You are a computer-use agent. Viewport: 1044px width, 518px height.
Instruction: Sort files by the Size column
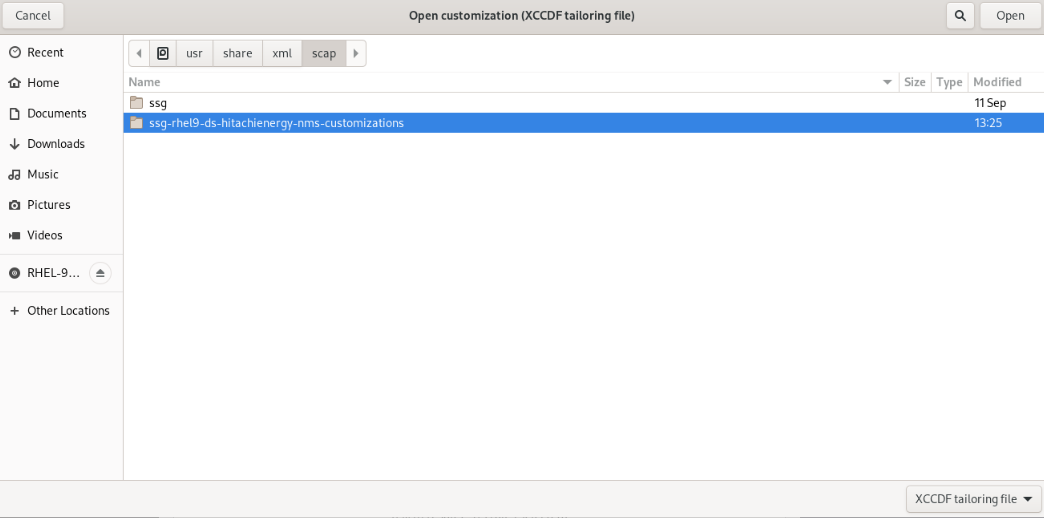coord(914,82)
